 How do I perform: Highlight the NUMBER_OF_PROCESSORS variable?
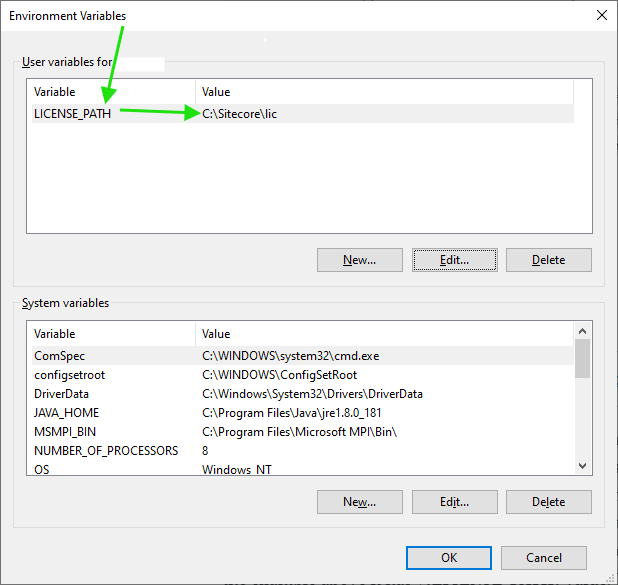[x=106, y=450]
